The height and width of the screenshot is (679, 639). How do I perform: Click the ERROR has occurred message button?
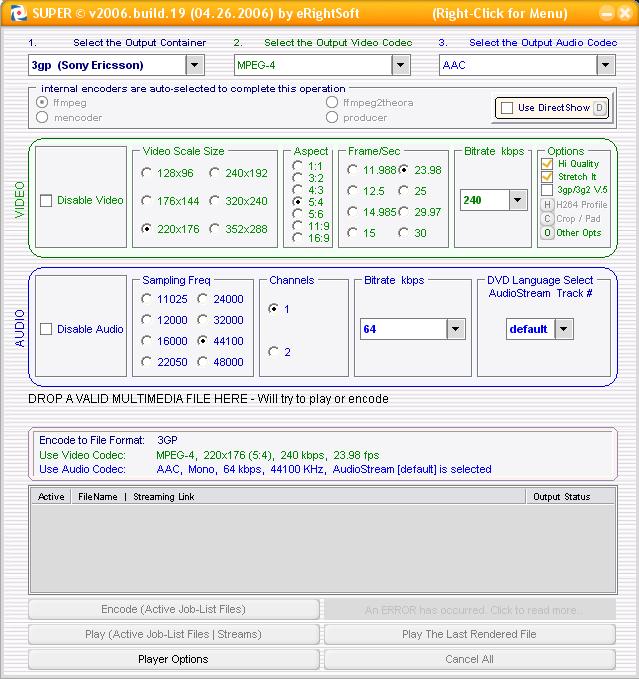[470, 610]
